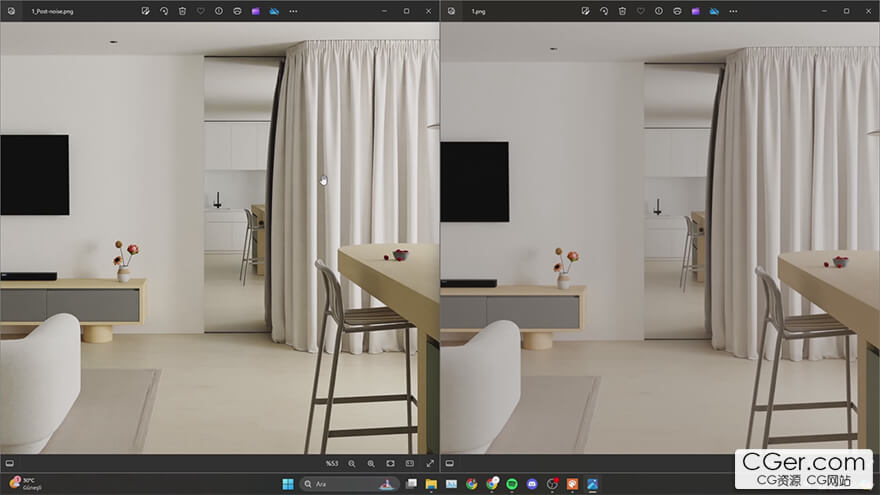Viewport: 880px width, 495px height.
Task: Click the taskbar search box
Action: tap(350, 484)
